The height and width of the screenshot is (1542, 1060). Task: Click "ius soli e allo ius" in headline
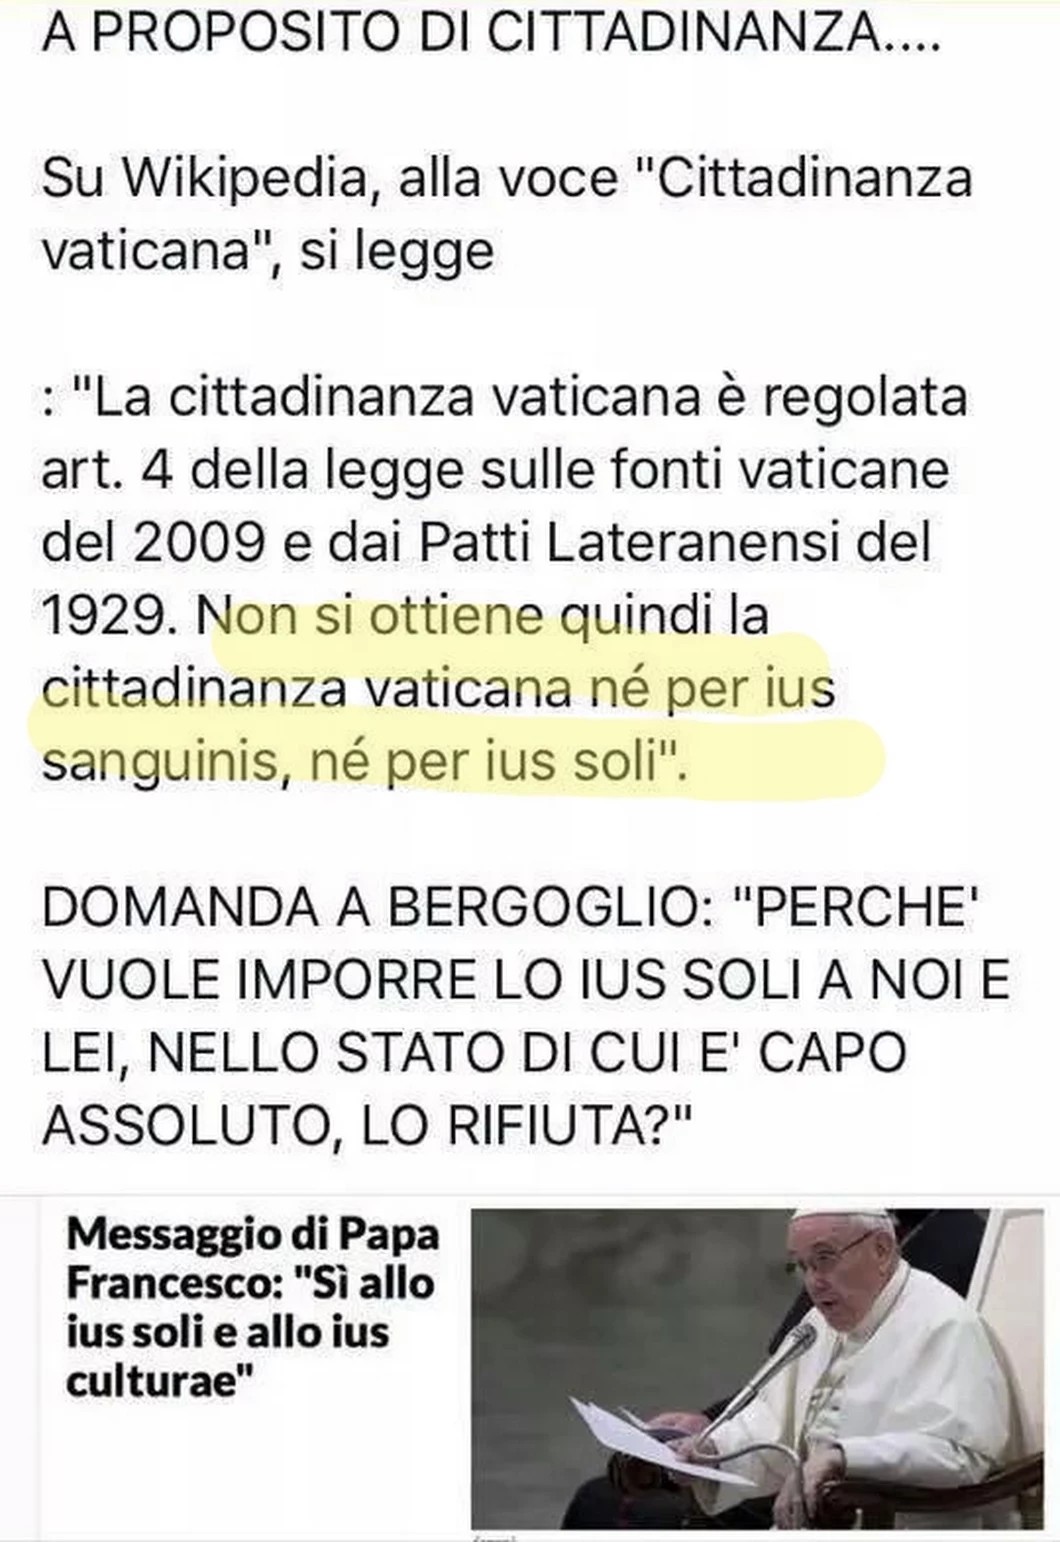click(227, 1331)
